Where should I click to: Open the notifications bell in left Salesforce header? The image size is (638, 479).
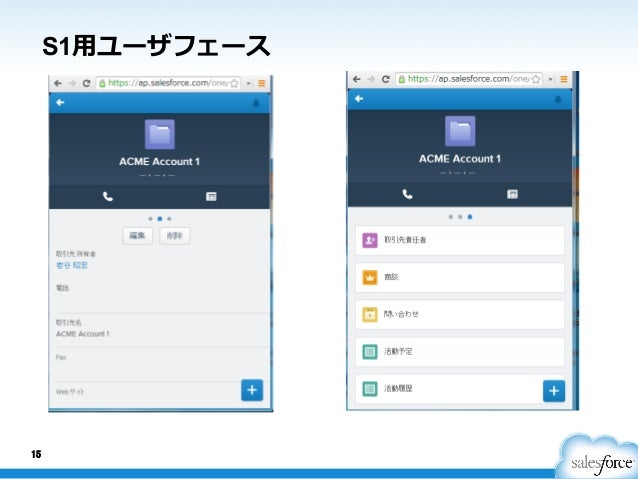[256, 103]
